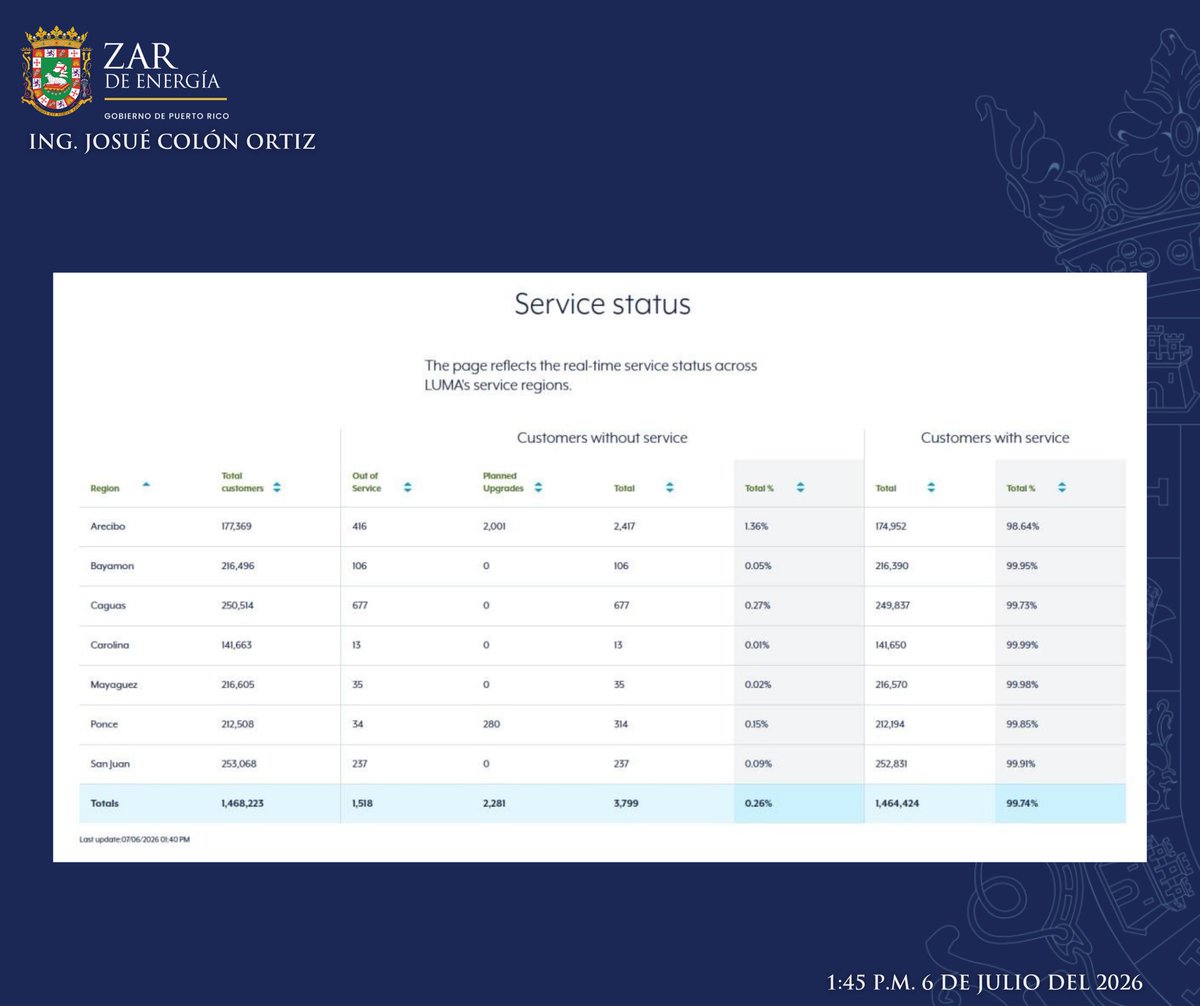Sort by Region column arrow

146,484
